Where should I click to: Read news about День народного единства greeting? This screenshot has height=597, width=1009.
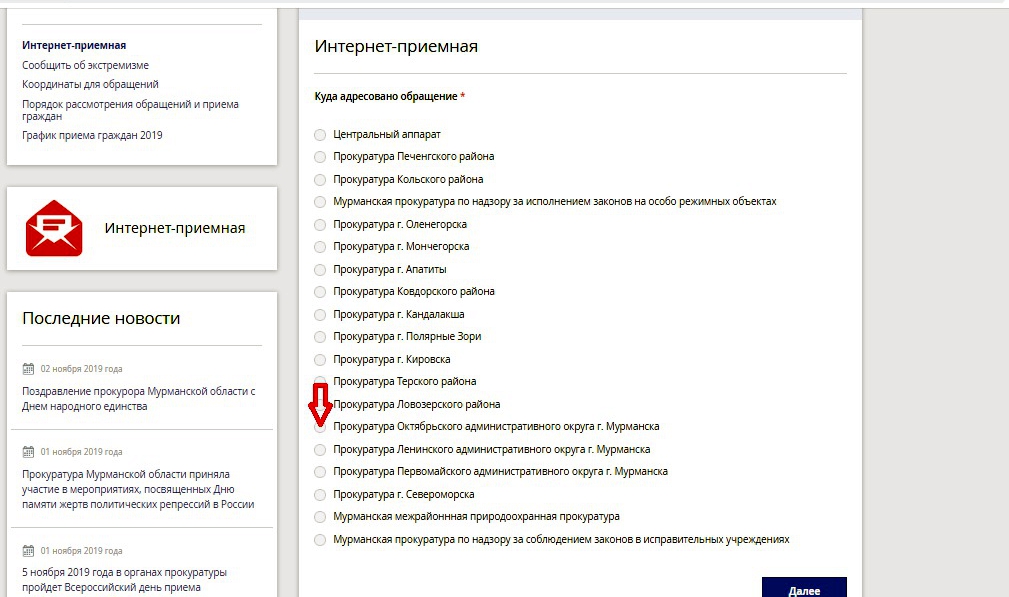pos(139,399)
